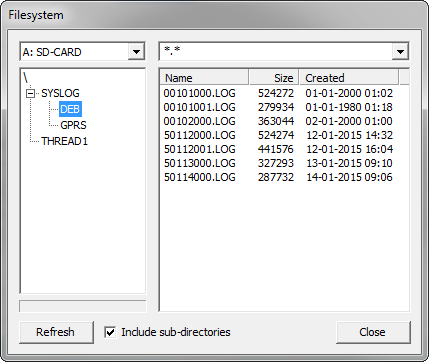
Task: Select the THREAD1 folder
Action: (65, 141)
